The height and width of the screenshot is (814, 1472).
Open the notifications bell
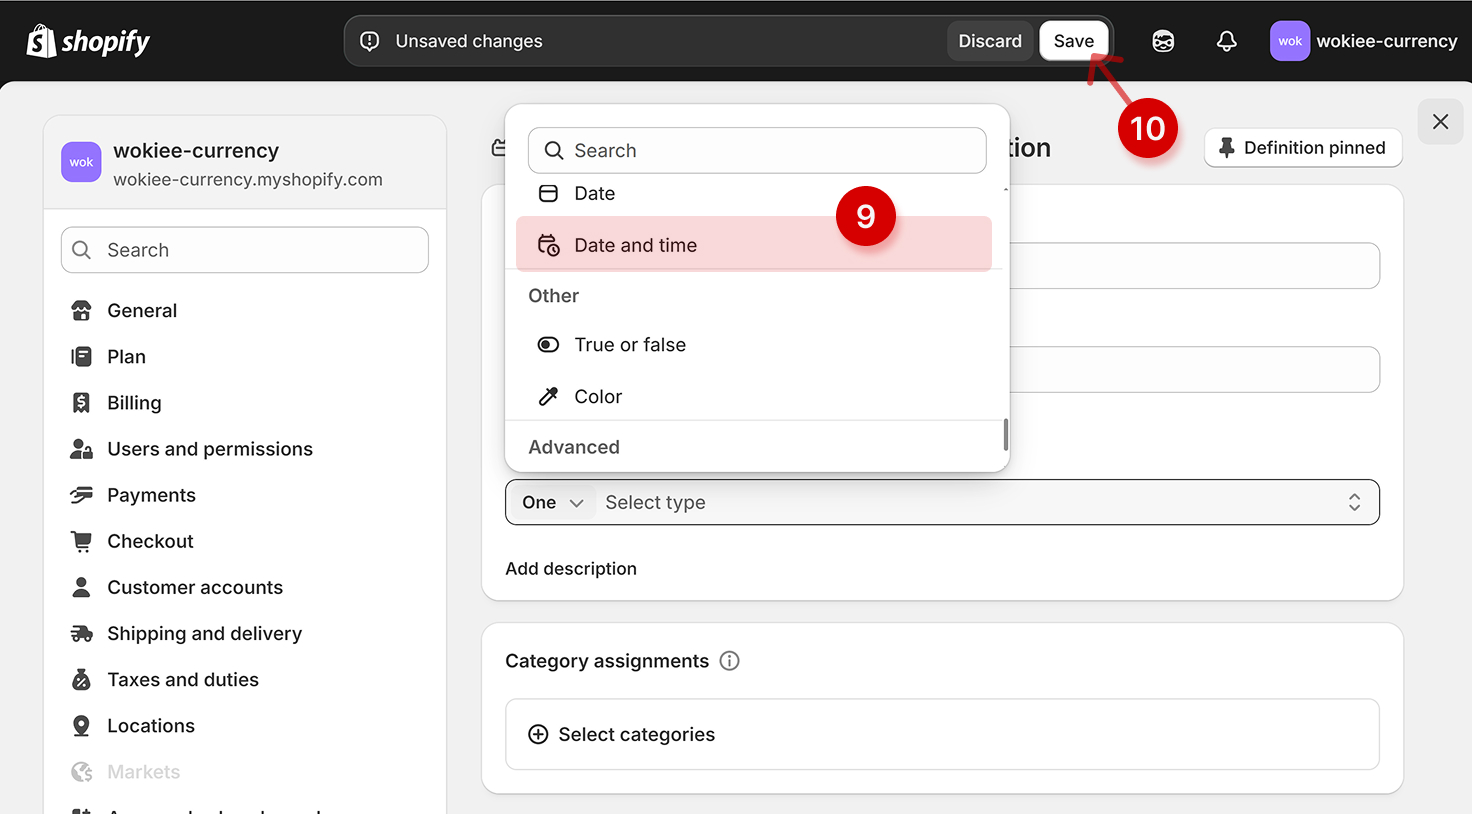tap(1226, 41)
